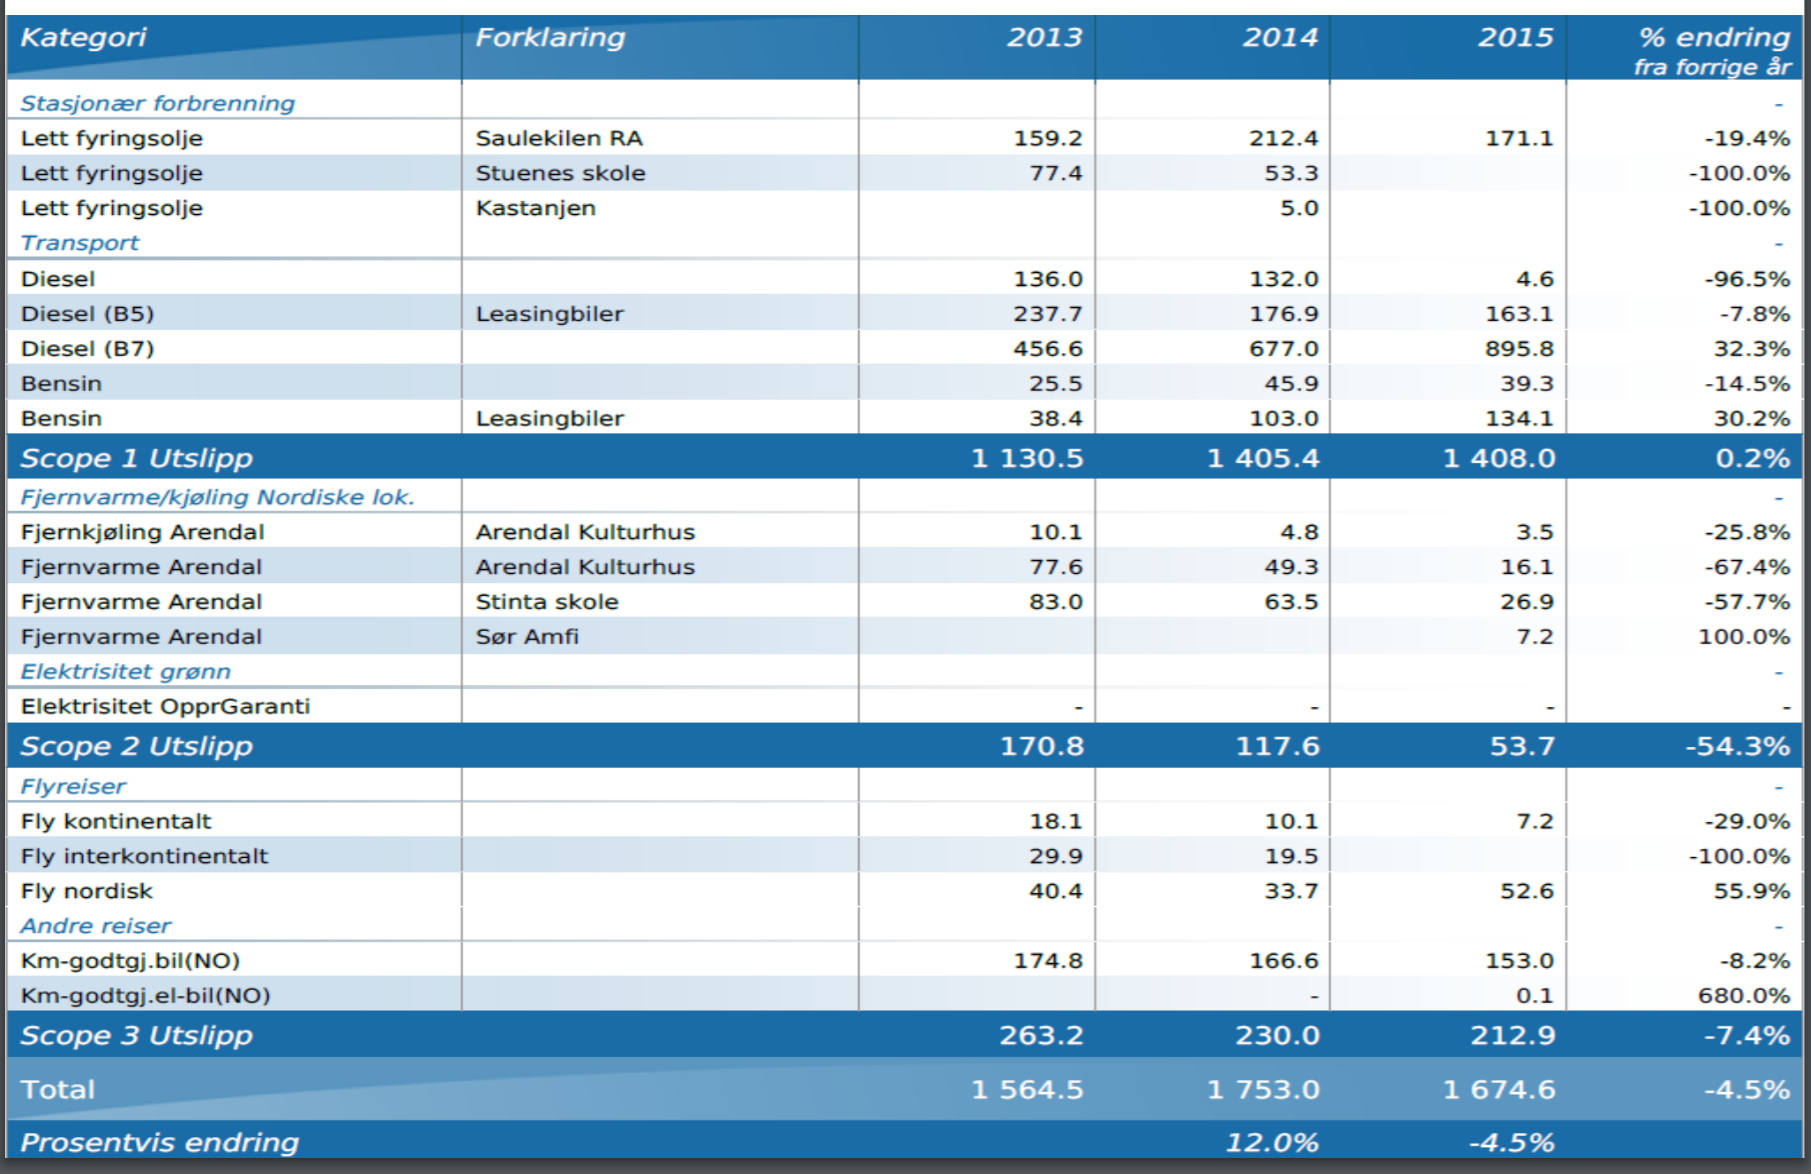Select the Transport section label

80,243
